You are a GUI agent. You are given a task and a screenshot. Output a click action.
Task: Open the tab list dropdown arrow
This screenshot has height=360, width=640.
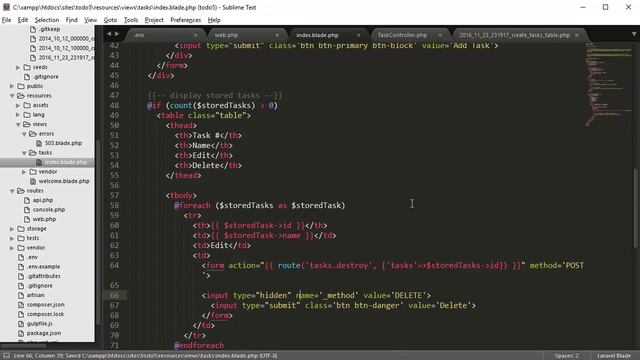634,34
